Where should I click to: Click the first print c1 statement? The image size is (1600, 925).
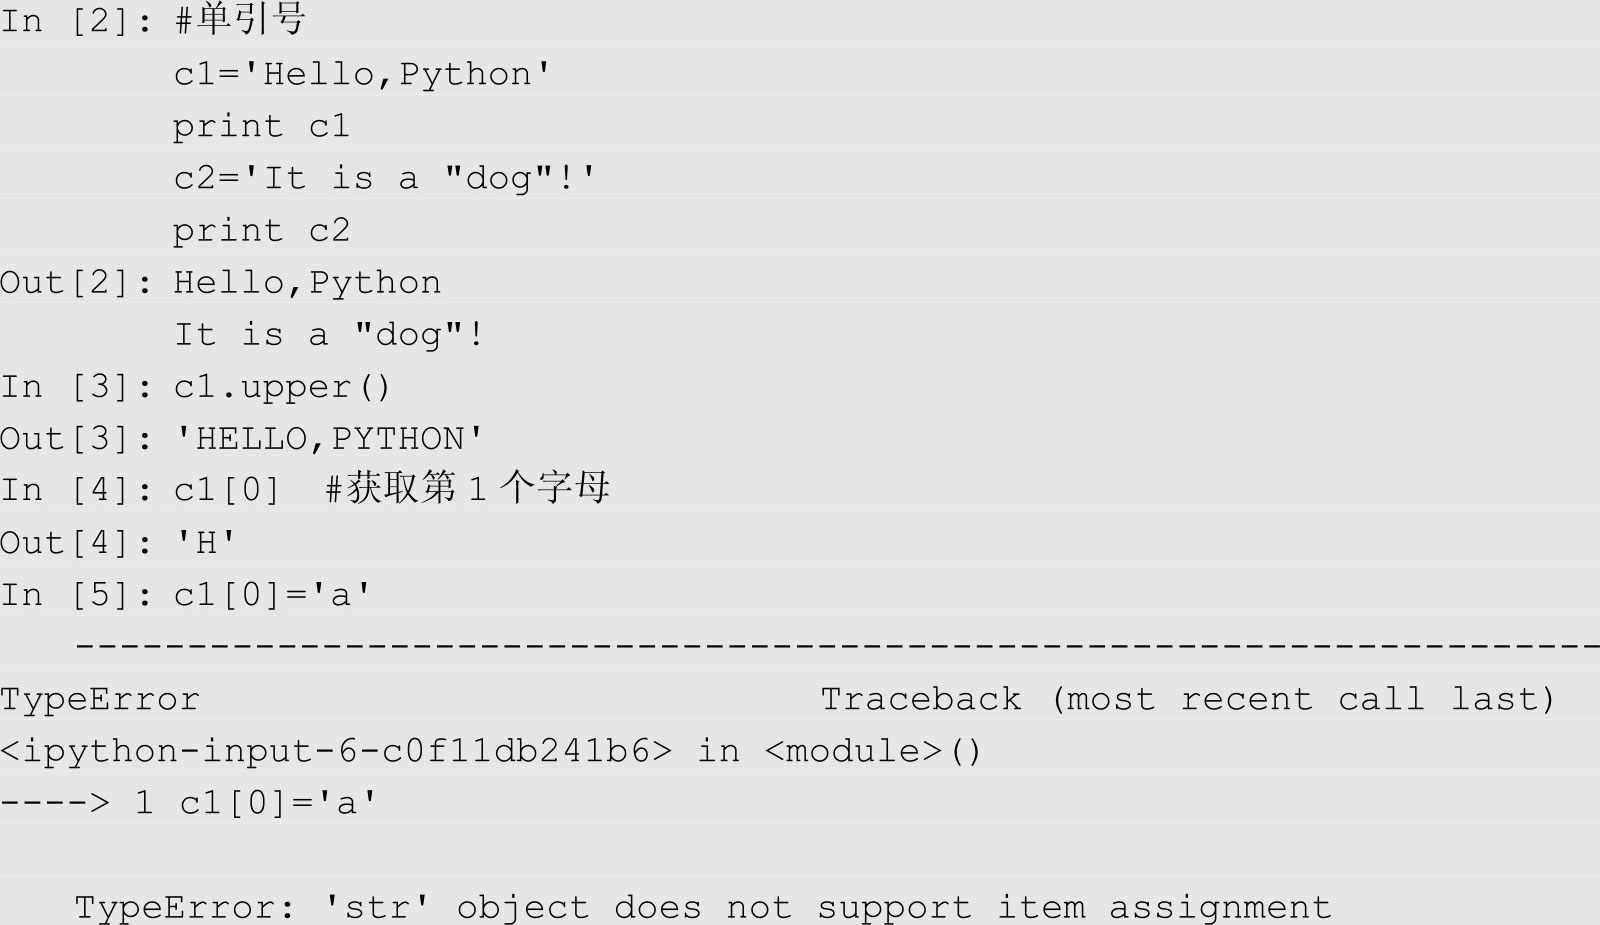click(261, 127)
